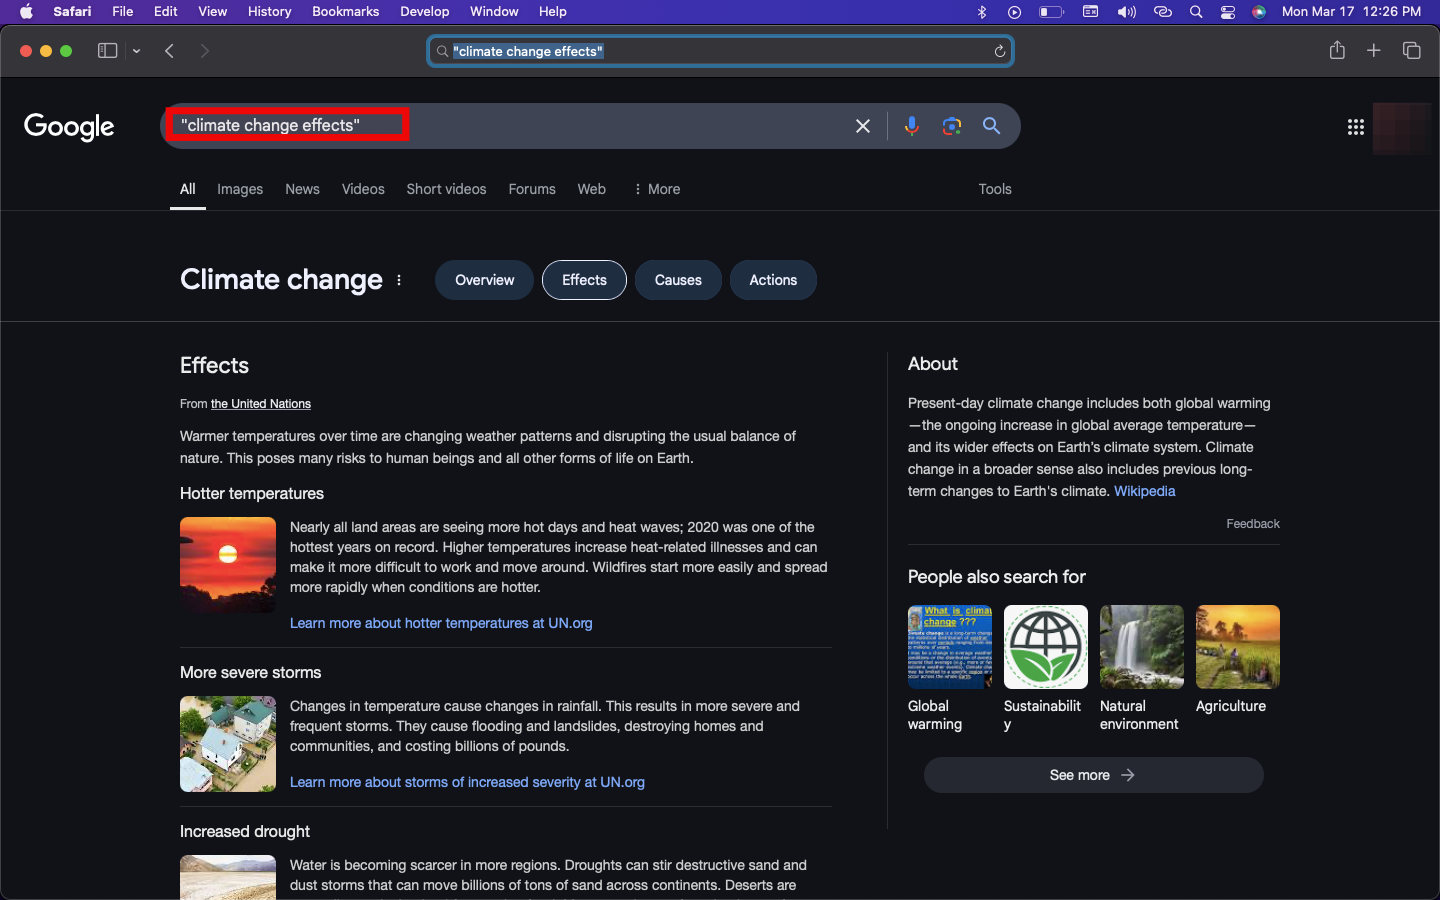Open Agriculture related search
Screen dimensions: 1440x900
(1237, 660)
